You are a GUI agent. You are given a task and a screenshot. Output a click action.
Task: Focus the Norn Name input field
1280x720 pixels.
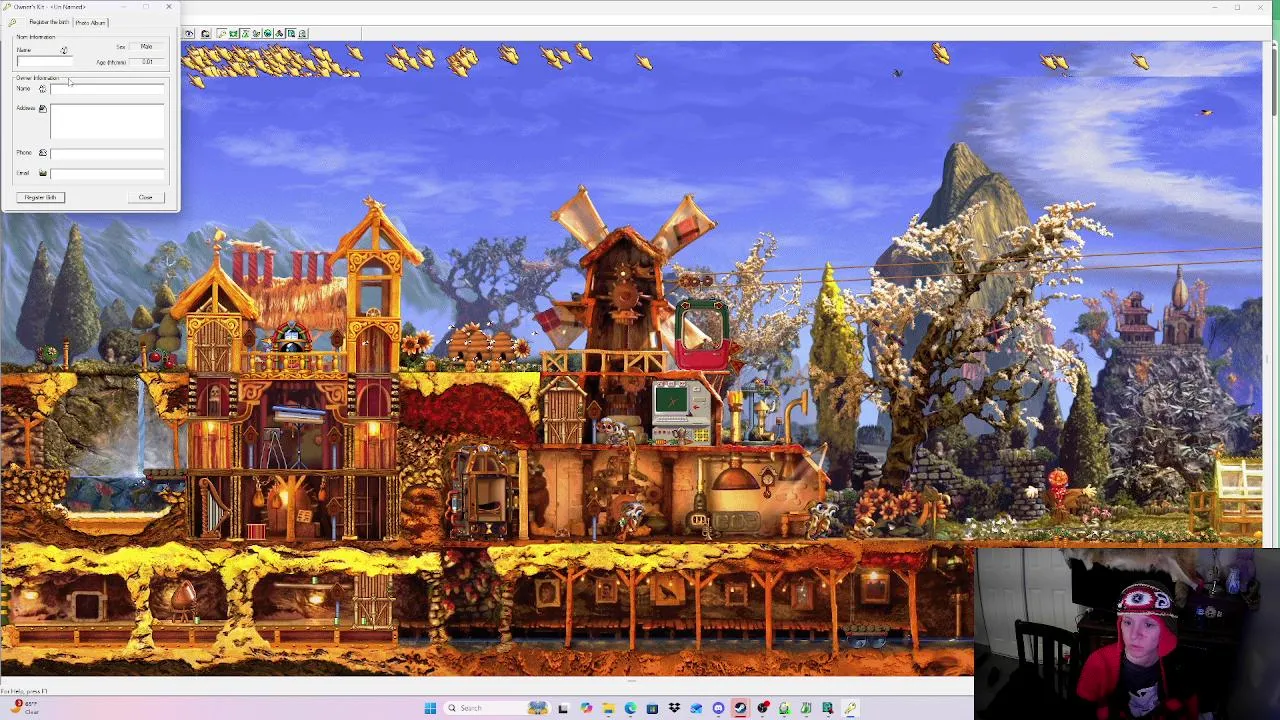(x=43, y=62)
